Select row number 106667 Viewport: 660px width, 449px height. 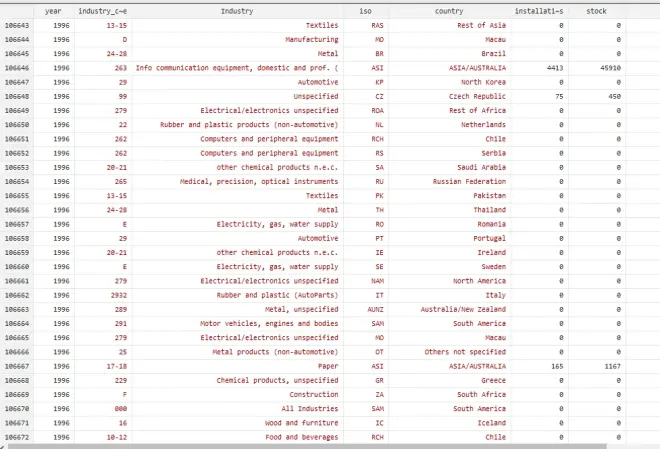click(x=18, y=366)
